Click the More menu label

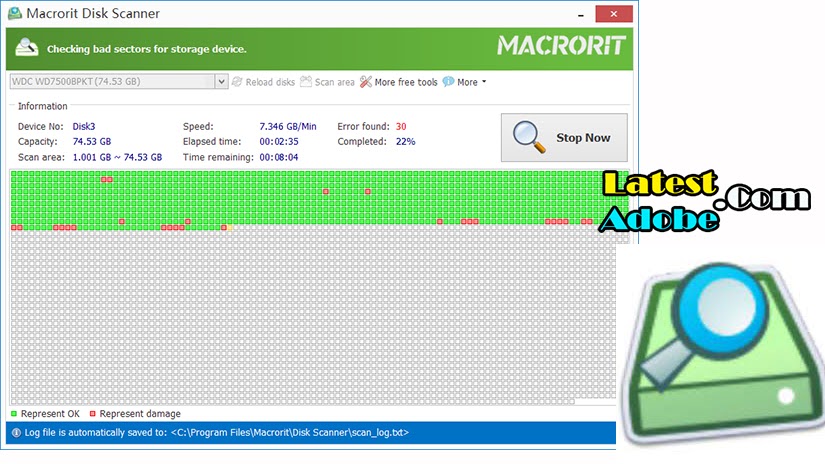pos(467,82)
